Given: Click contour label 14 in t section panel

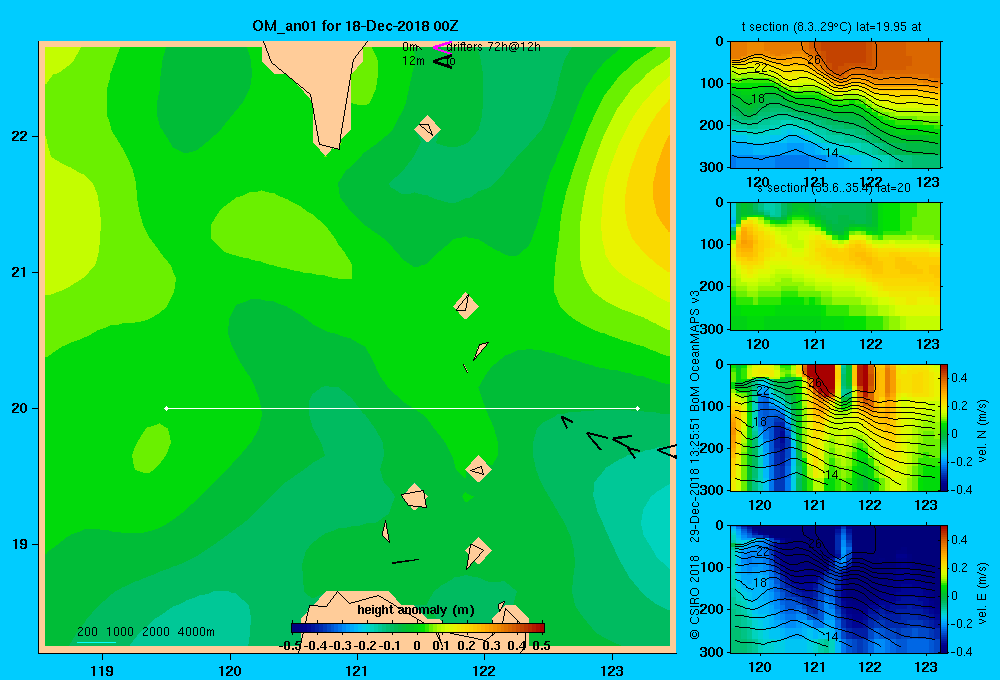Looking at the screenshot, I should coord(832,152).
